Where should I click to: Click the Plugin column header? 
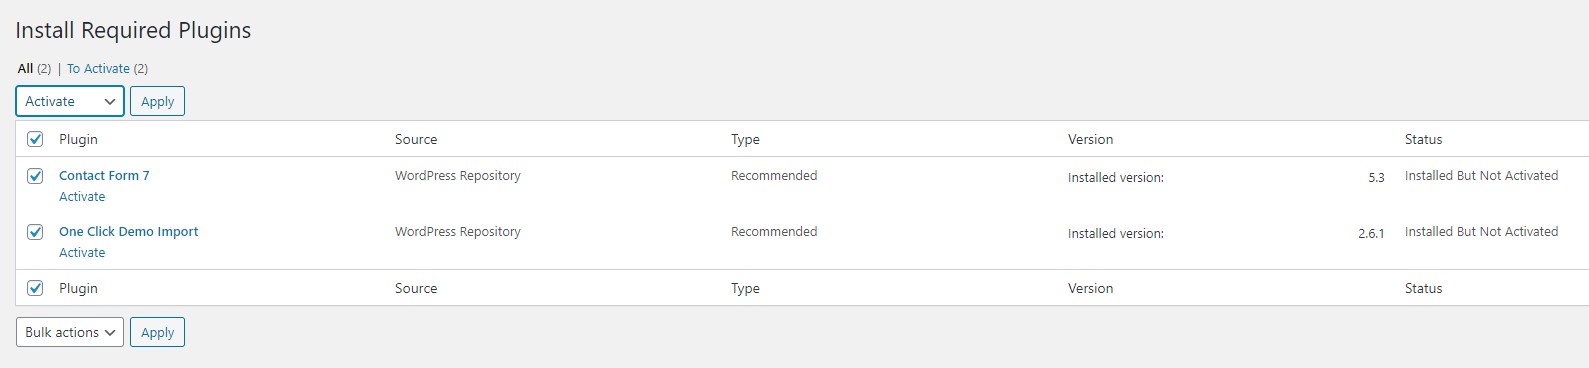point(78,139)
